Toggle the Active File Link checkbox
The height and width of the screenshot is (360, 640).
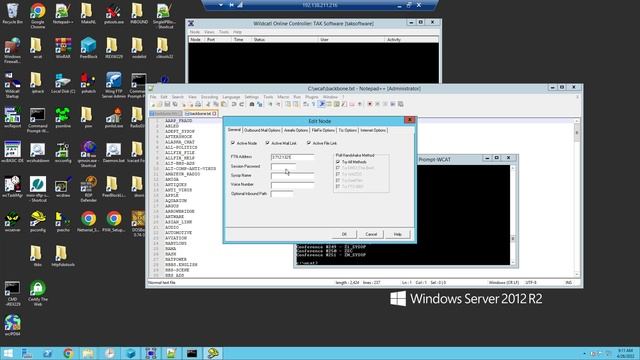[x=309, y=143]
